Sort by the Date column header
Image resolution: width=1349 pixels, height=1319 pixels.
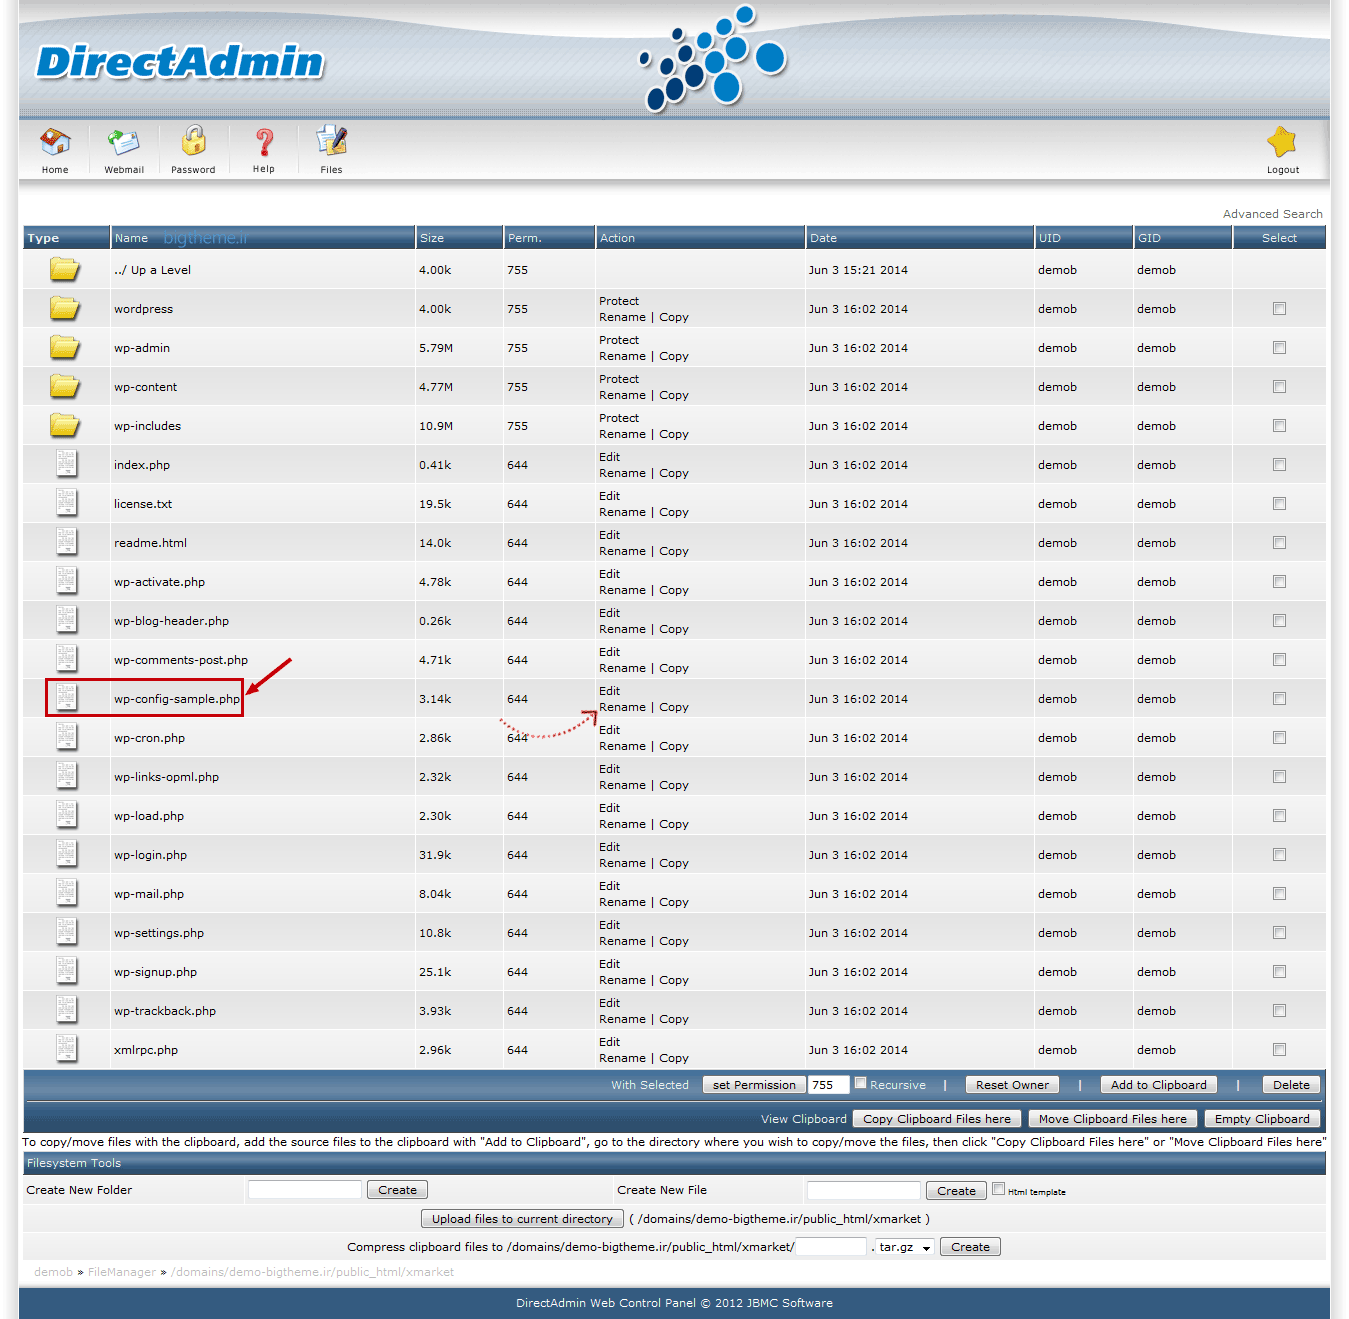pyautogui.click(x=824, y=238)
